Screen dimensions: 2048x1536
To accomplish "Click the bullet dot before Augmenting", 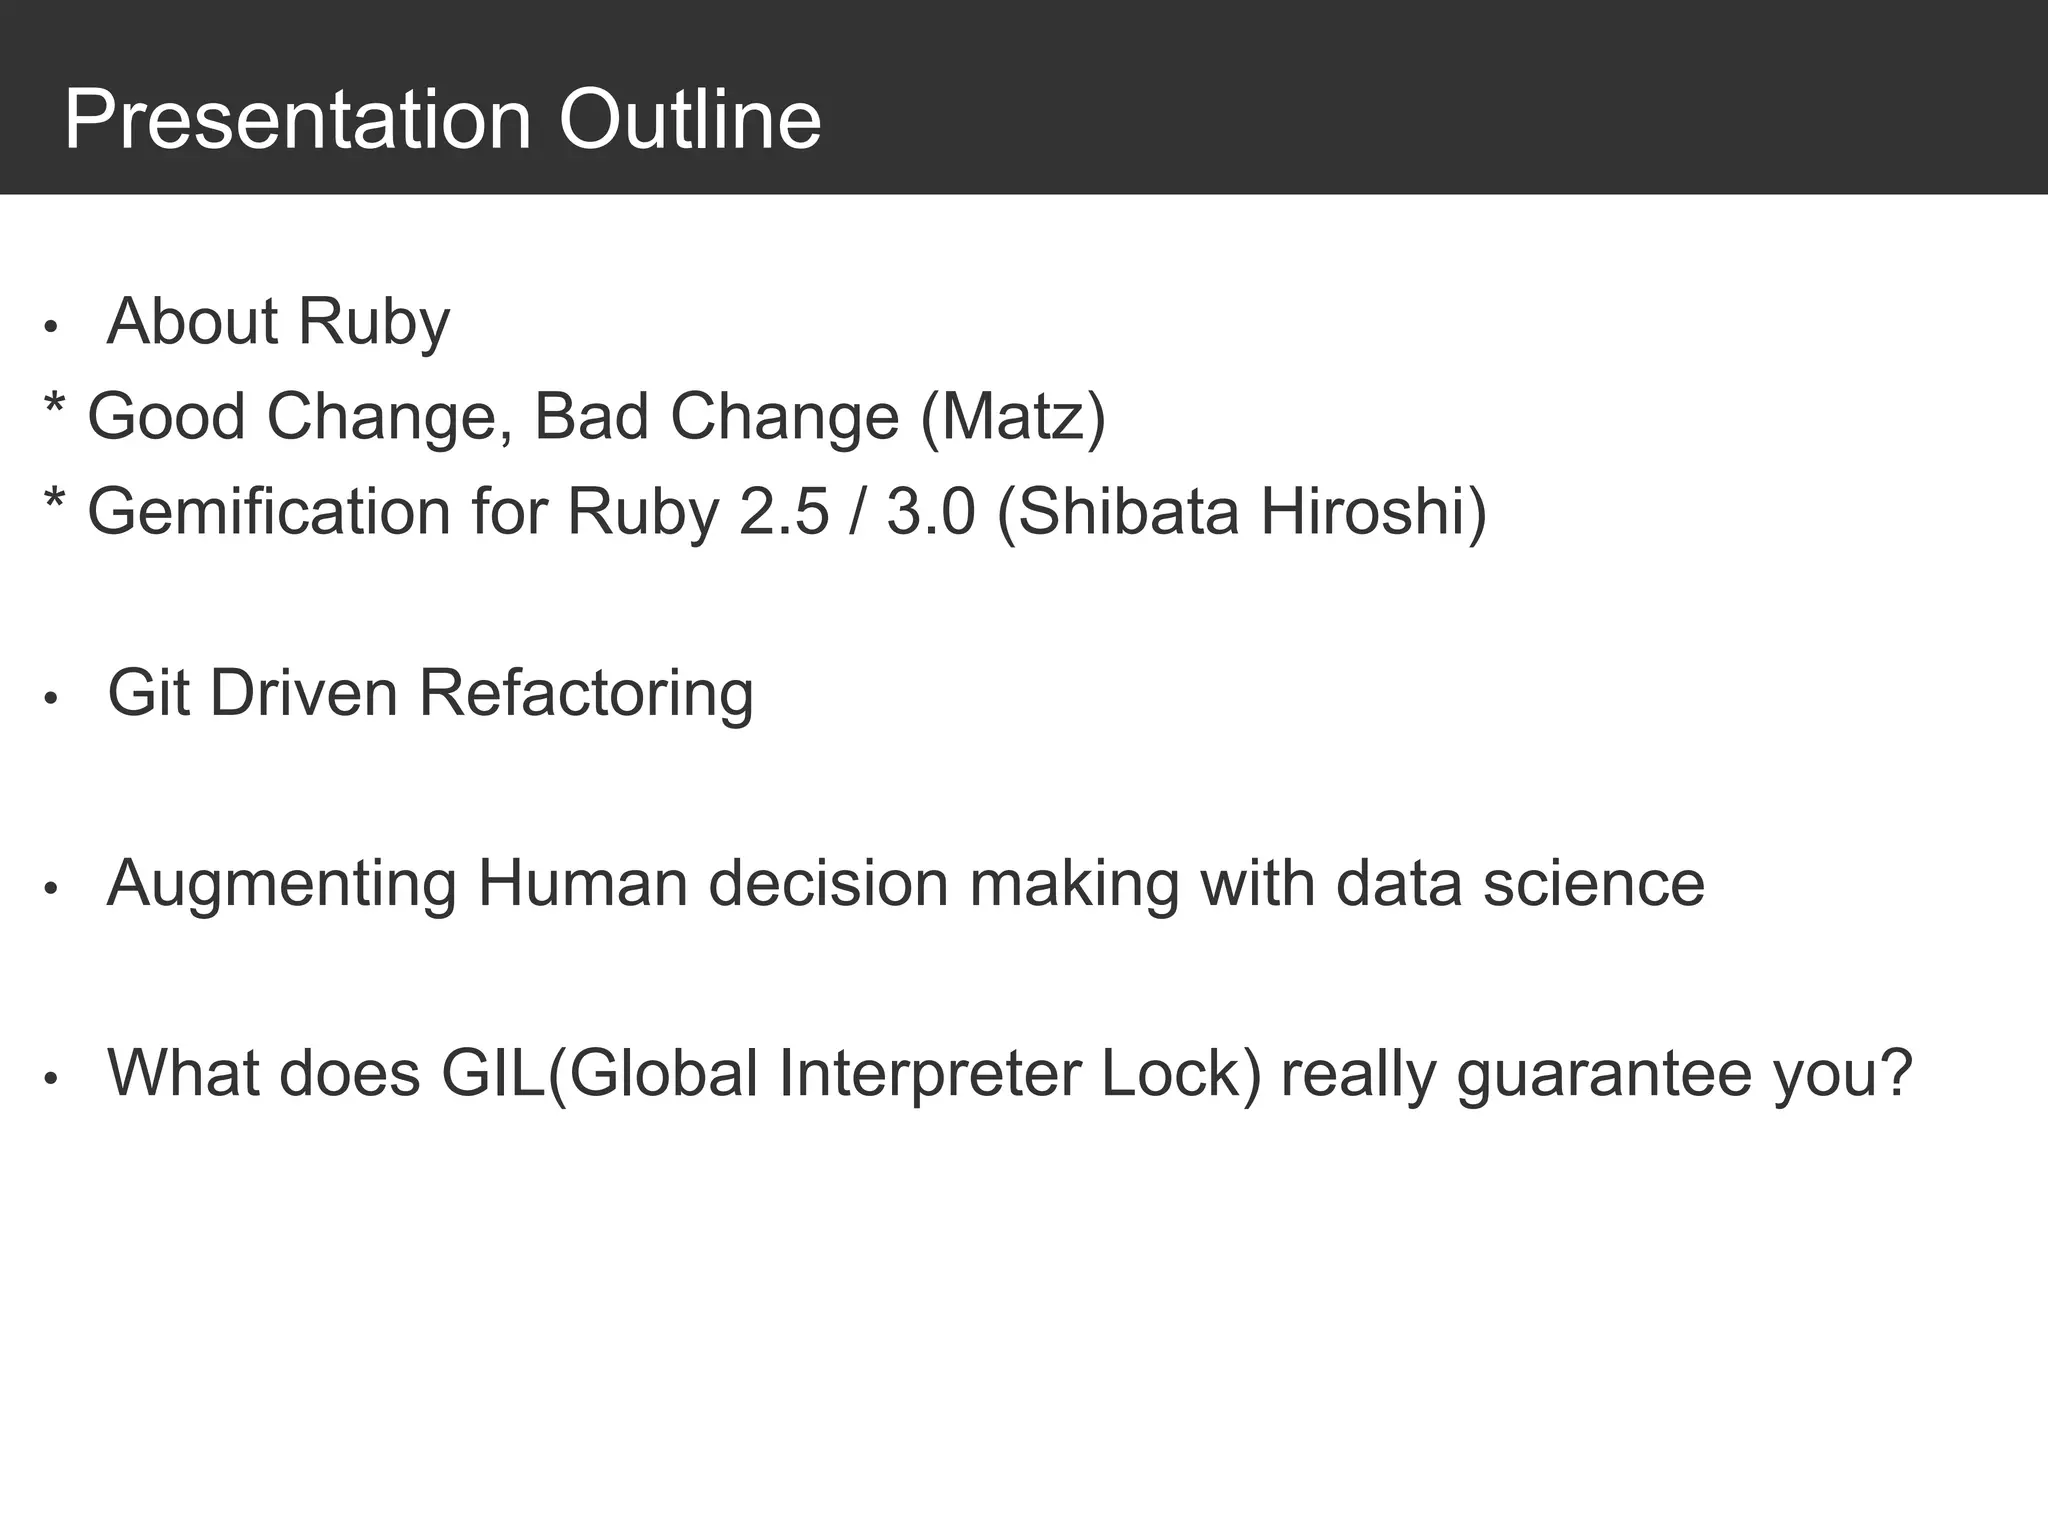I will click(52, 890).
